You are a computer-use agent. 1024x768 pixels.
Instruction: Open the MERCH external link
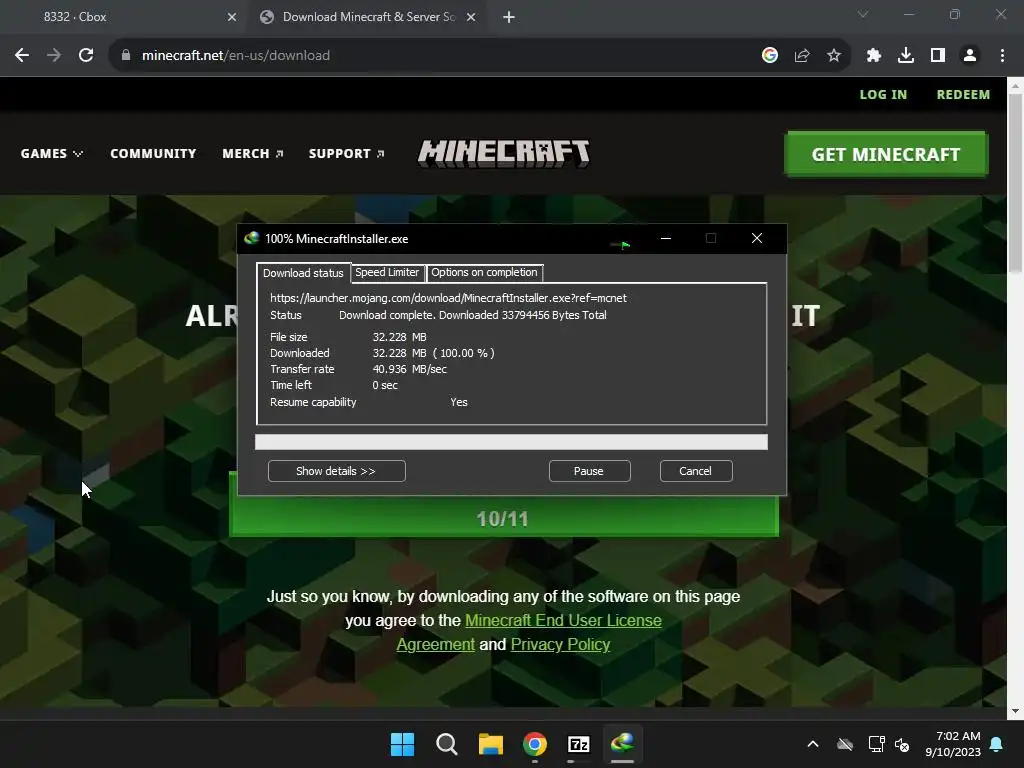(253, 153)
